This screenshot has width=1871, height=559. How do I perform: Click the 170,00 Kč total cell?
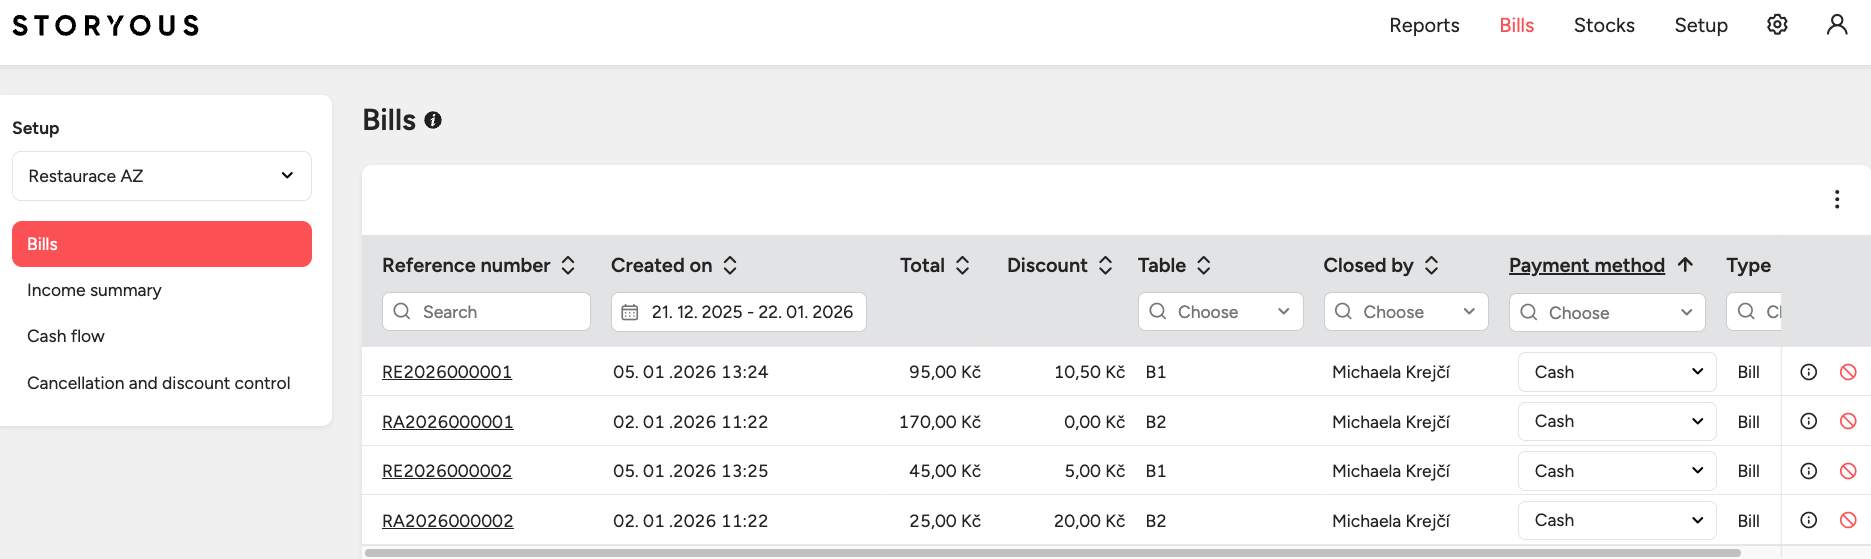pyautogui.click(x=940, y=422)
